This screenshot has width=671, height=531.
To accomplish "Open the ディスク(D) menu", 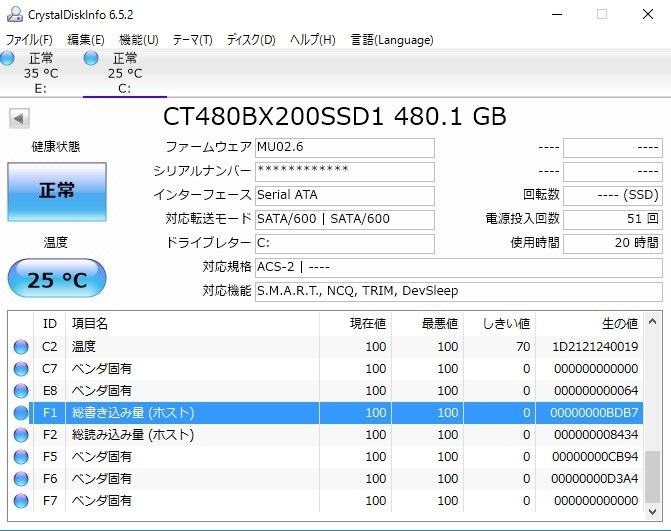I will [251, 40].
